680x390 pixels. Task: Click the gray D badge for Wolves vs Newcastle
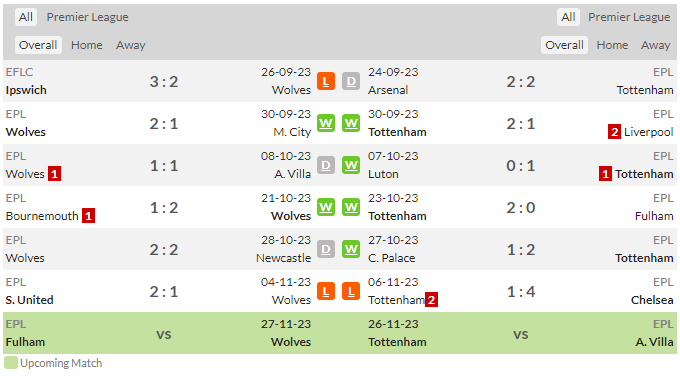click(326, 249)
